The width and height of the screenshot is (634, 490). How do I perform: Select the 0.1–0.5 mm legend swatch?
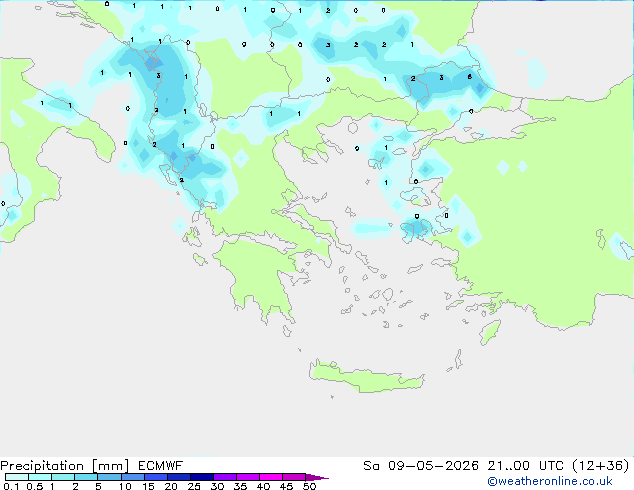17,477
